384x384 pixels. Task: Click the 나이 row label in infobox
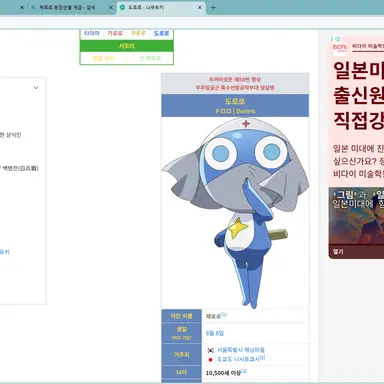(x=181, y=372)
